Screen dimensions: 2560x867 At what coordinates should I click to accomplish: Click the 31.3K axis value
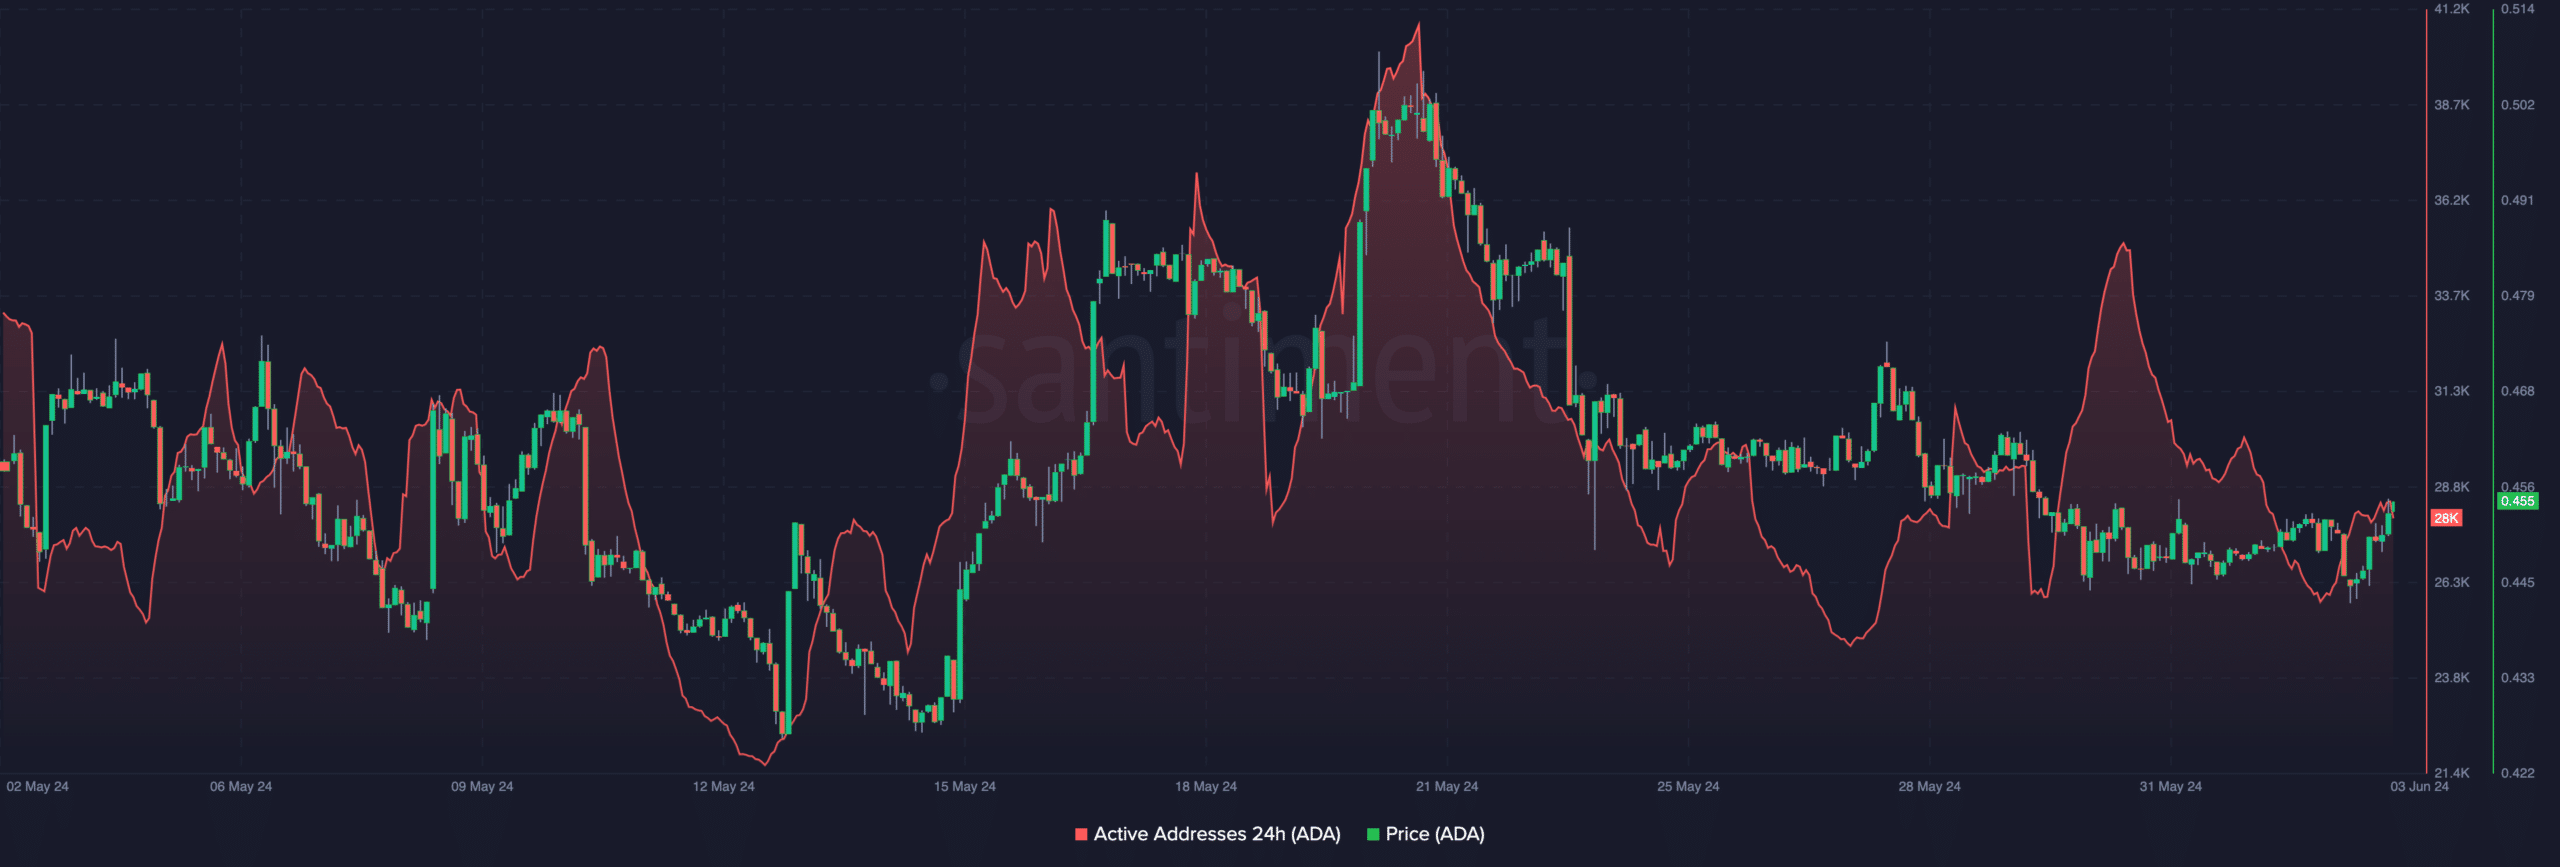click(2452, 391)
